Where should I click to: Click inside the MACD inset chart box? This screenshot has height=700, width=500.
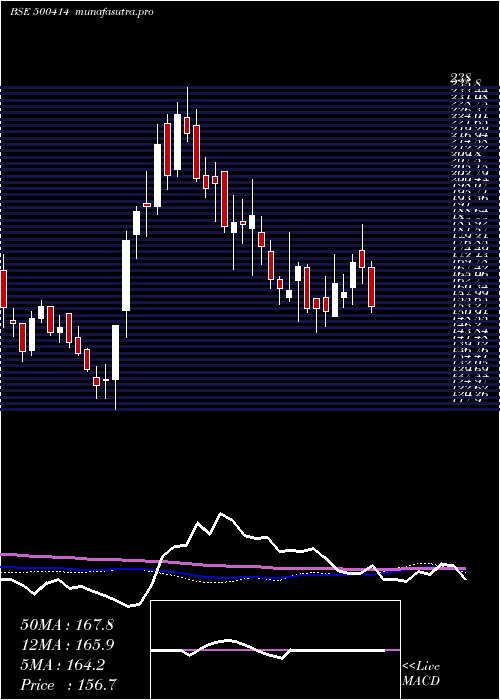coord(275,650)
